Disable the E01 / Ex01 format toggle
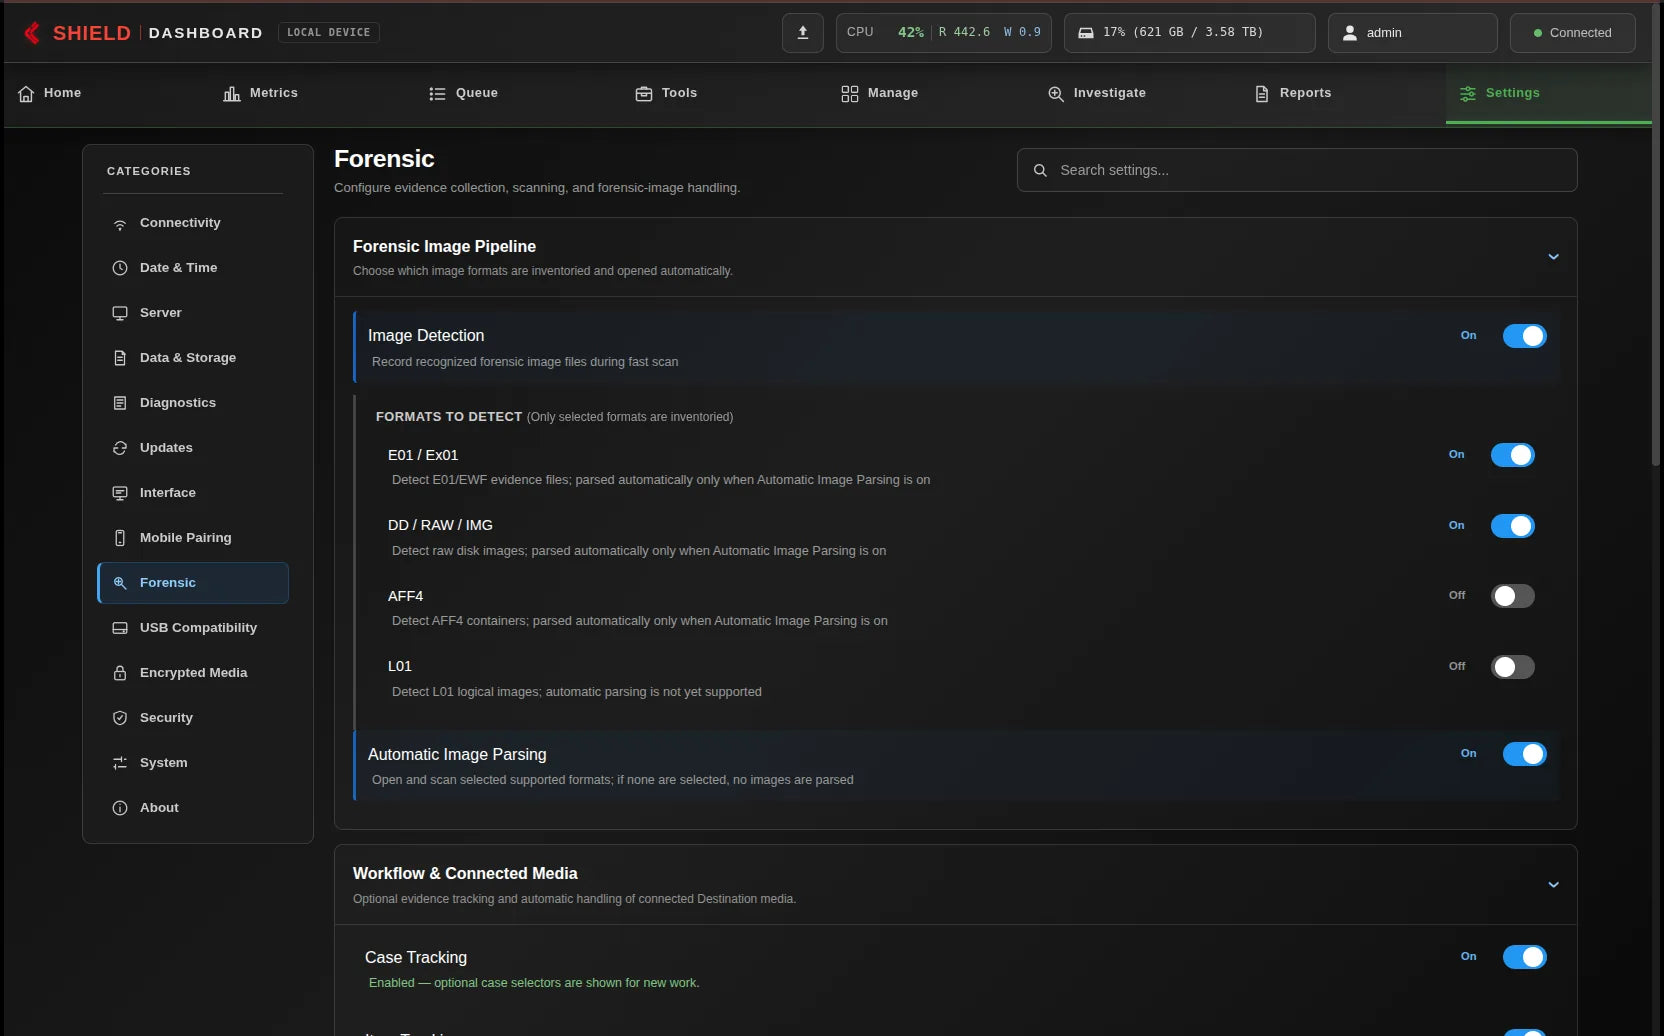Viewport: 1664px width, 1036px height. tap(1512, 455)
